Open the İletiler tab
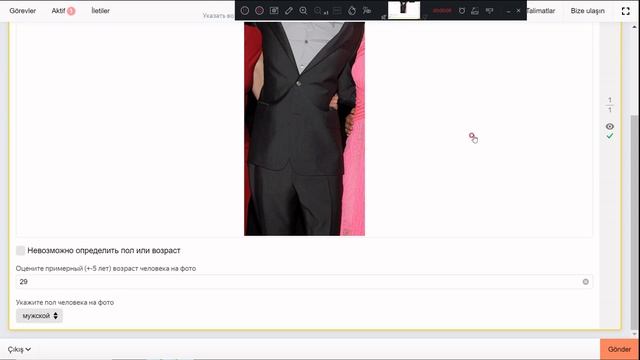 [x=100, y=11]
